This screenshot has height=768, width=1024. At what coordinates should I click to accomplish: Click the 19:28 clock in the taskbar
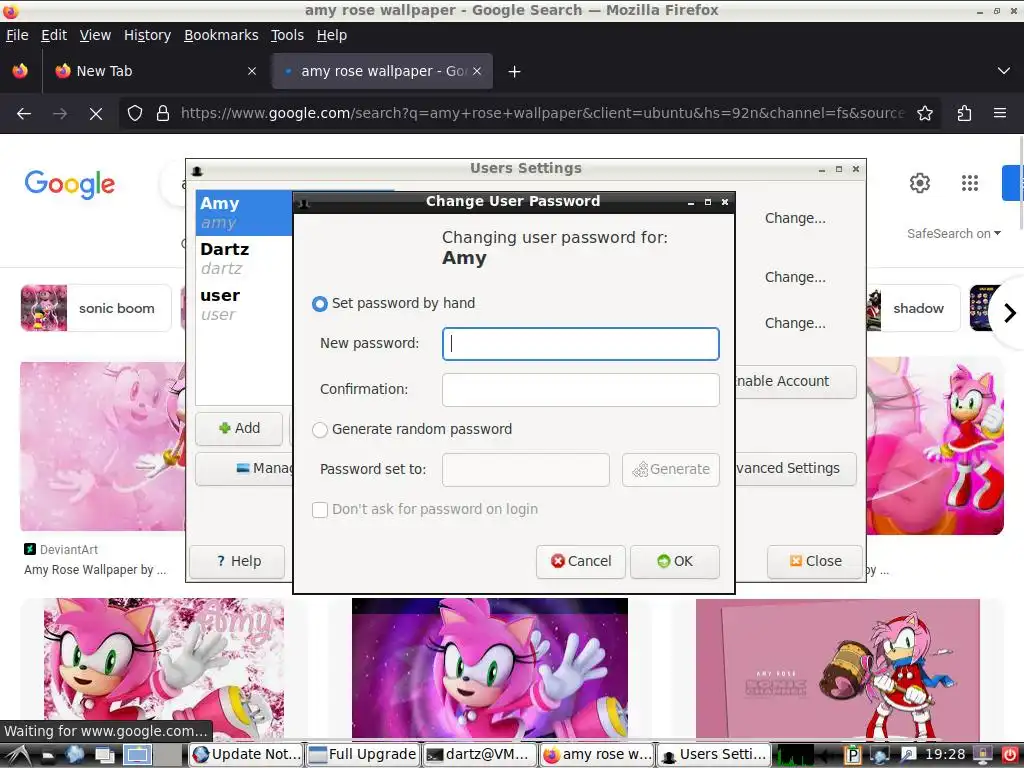(x=945, y=755)
